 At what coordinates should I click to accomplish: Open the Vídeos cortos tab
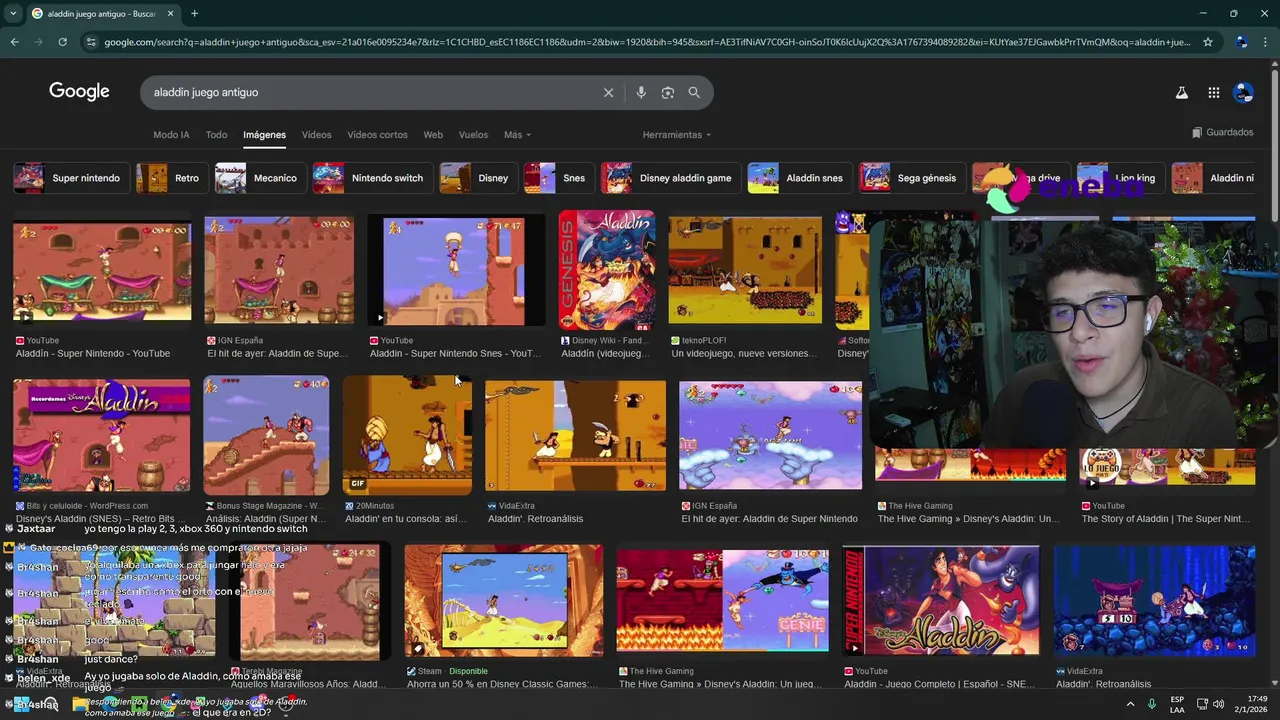tap(377, 135)
